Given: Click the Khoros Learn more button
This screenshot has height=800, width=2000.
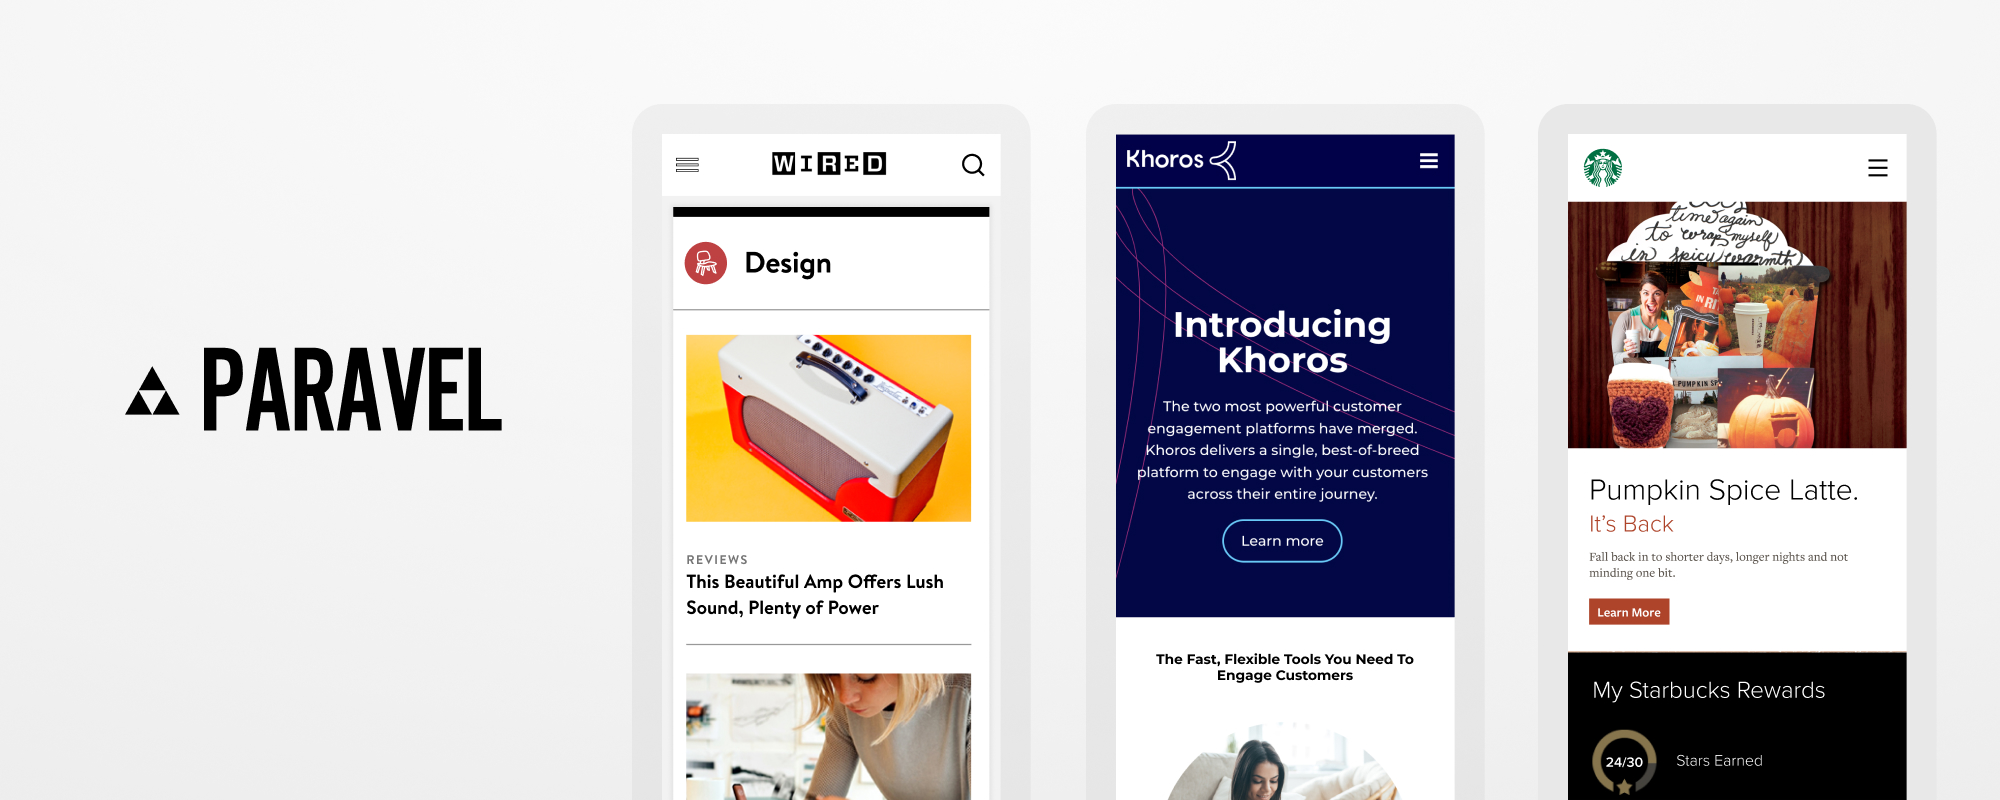Looking at the screenshot, I should pyautogui.click(x=1282, y=541).
